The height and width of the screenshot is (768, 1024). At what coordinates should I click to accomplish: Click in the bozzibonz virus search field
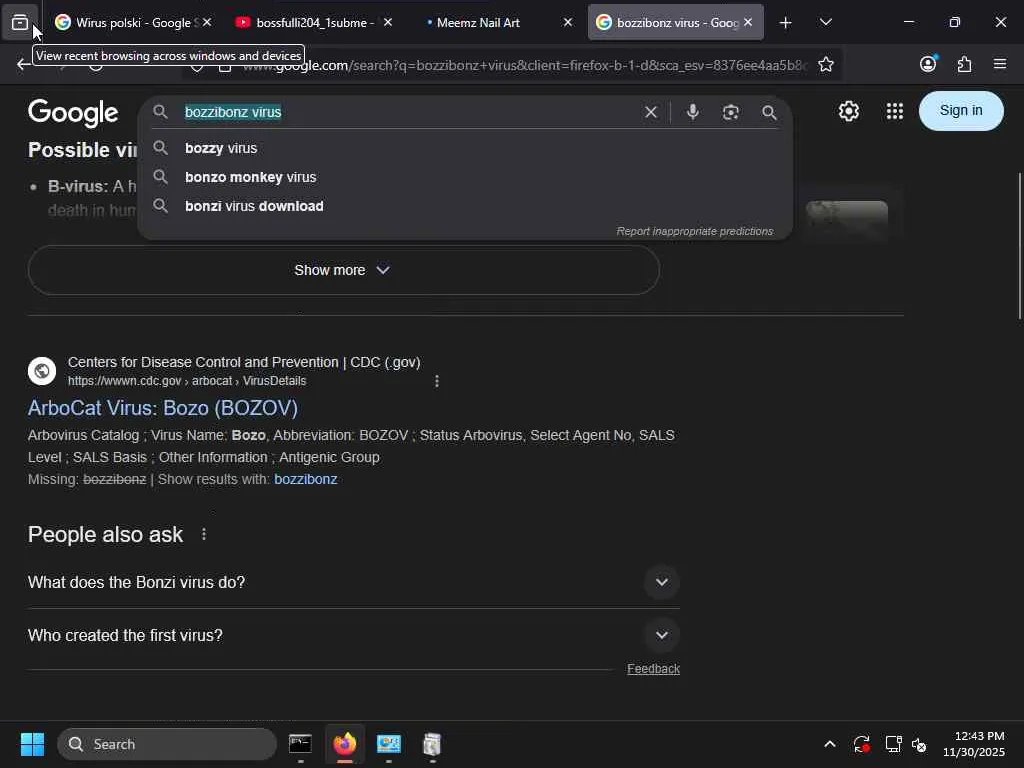405,112
